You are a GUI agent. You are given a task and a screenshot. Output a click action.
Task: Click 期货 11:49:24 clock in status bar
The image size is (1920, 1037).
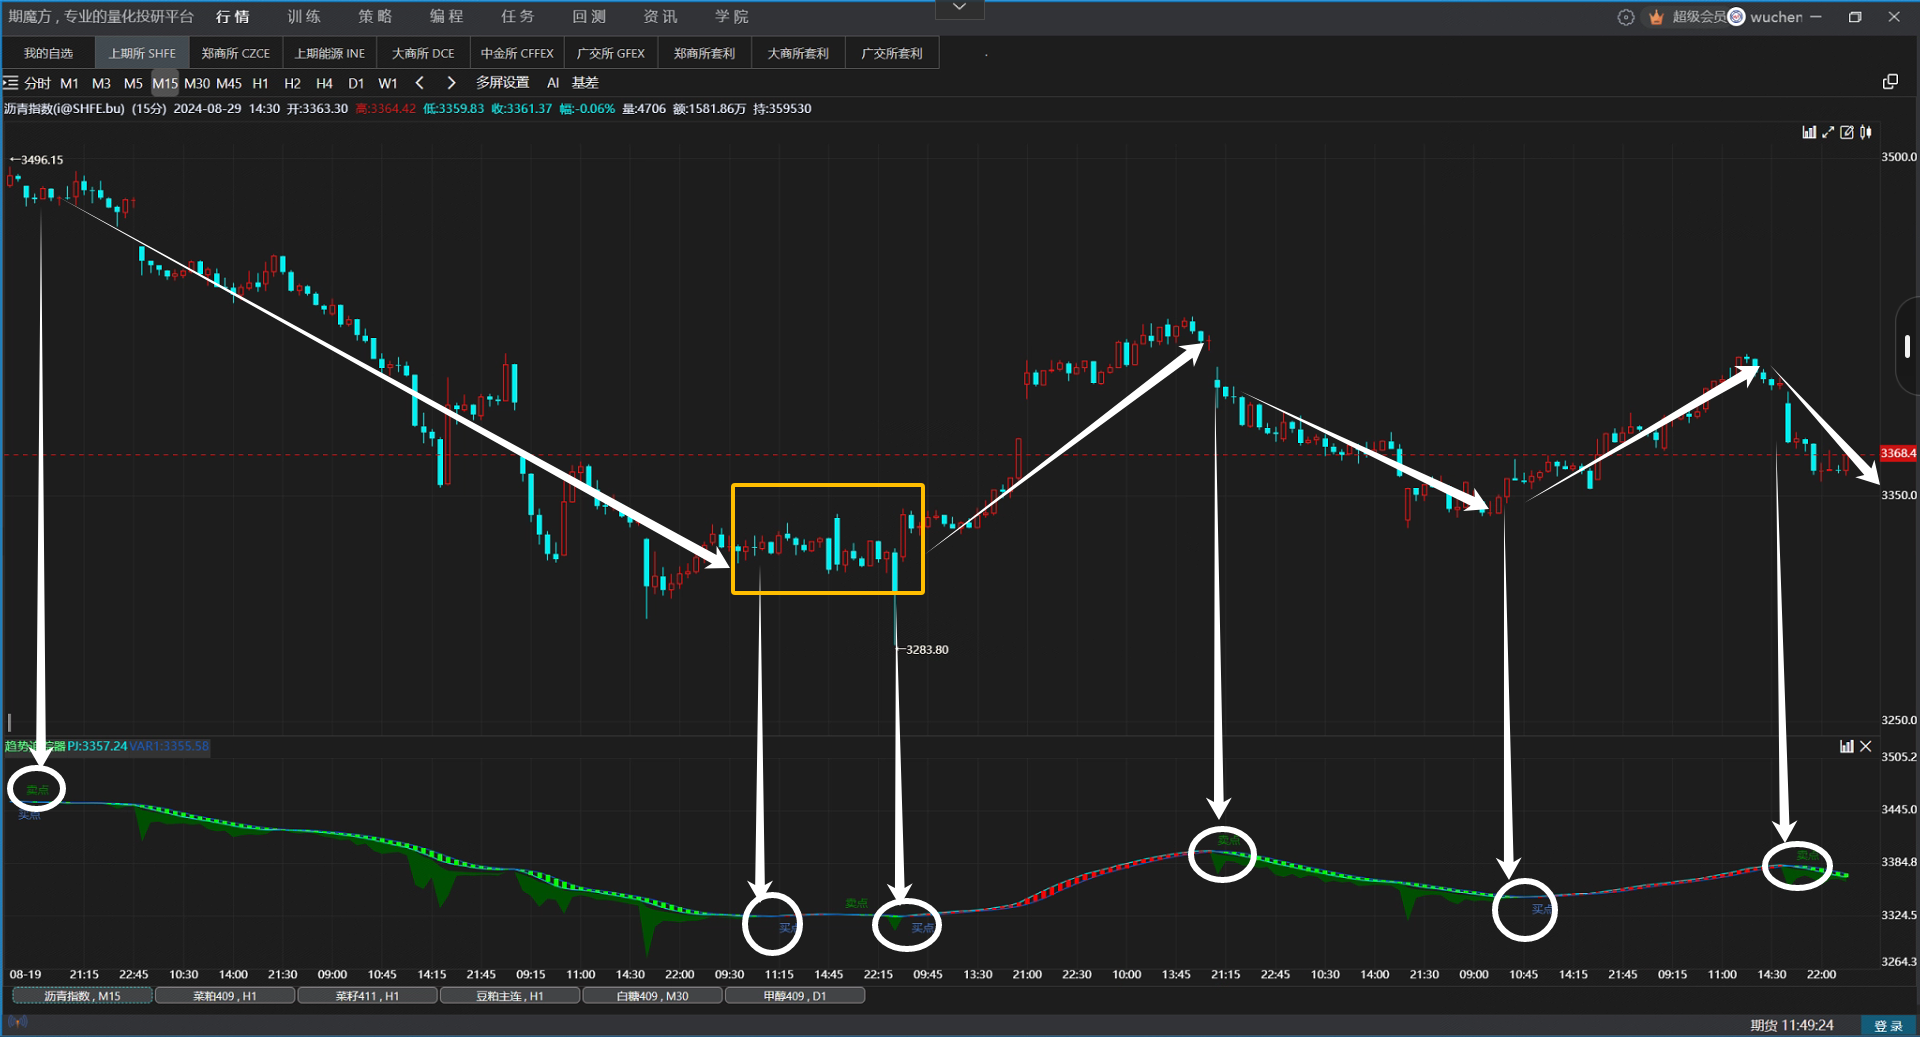pos(1792,1026)
